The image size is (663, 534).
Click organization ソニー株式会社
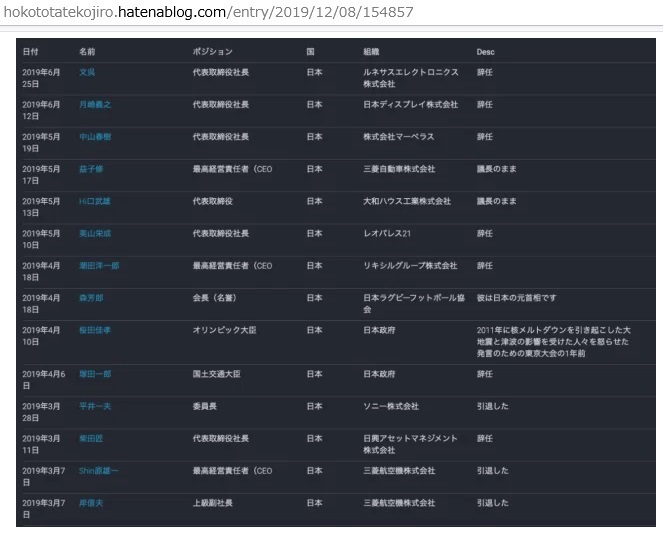391,406
